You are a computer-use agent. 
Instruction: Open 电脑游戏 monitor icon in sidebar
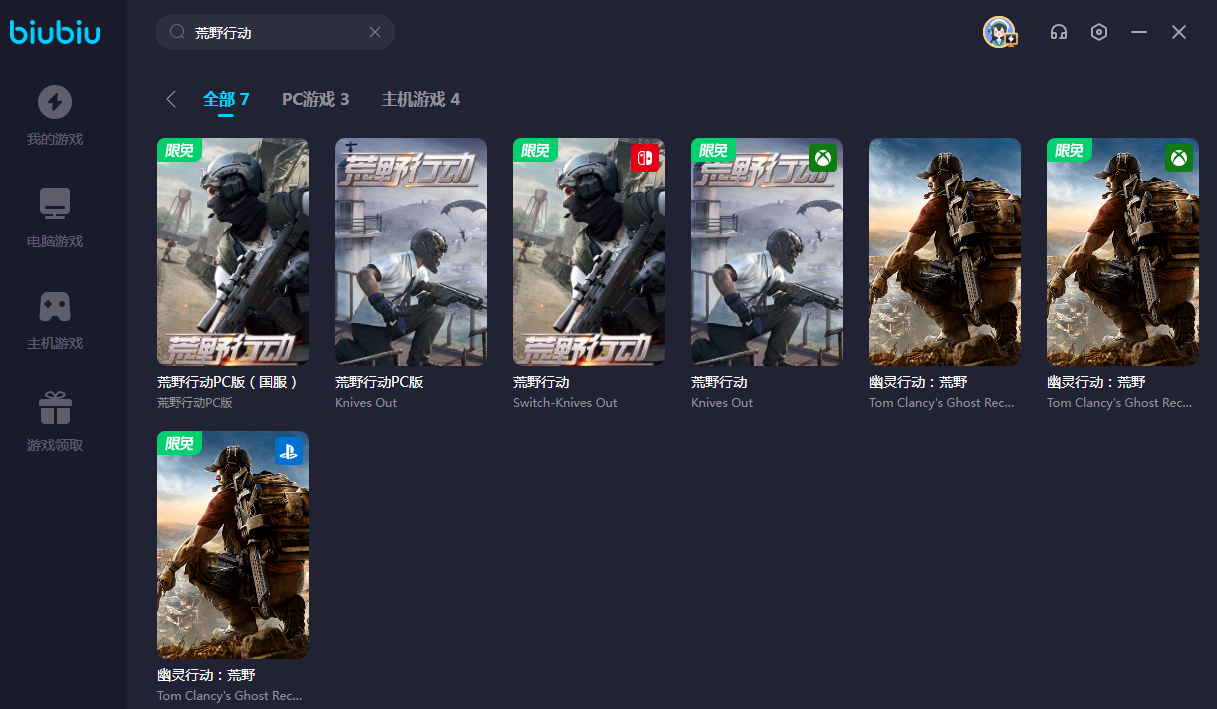55,204
